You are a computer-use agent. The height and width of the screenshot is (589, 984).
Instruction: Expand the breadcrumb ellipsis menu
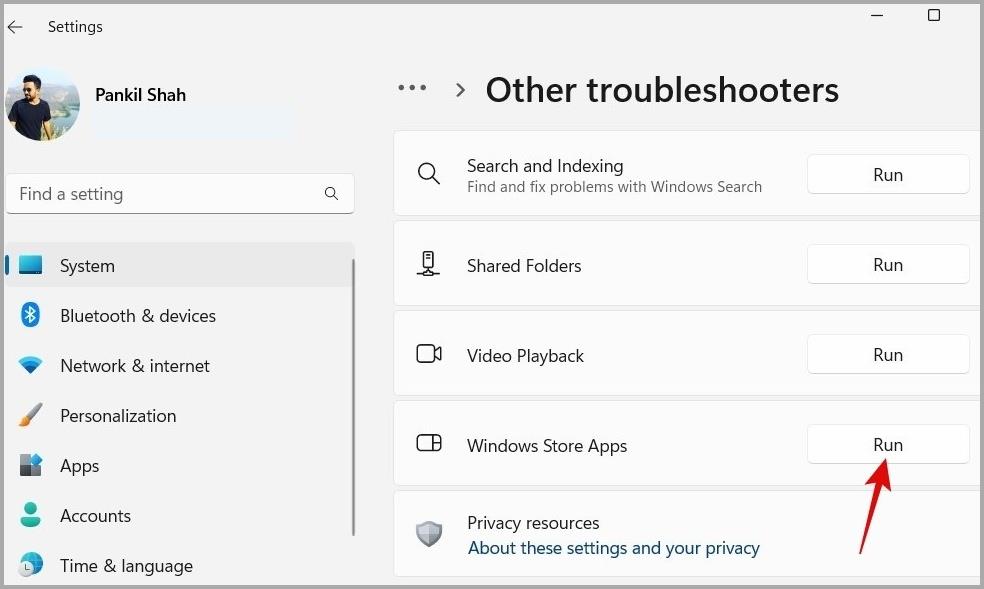[x=412, y=88]
